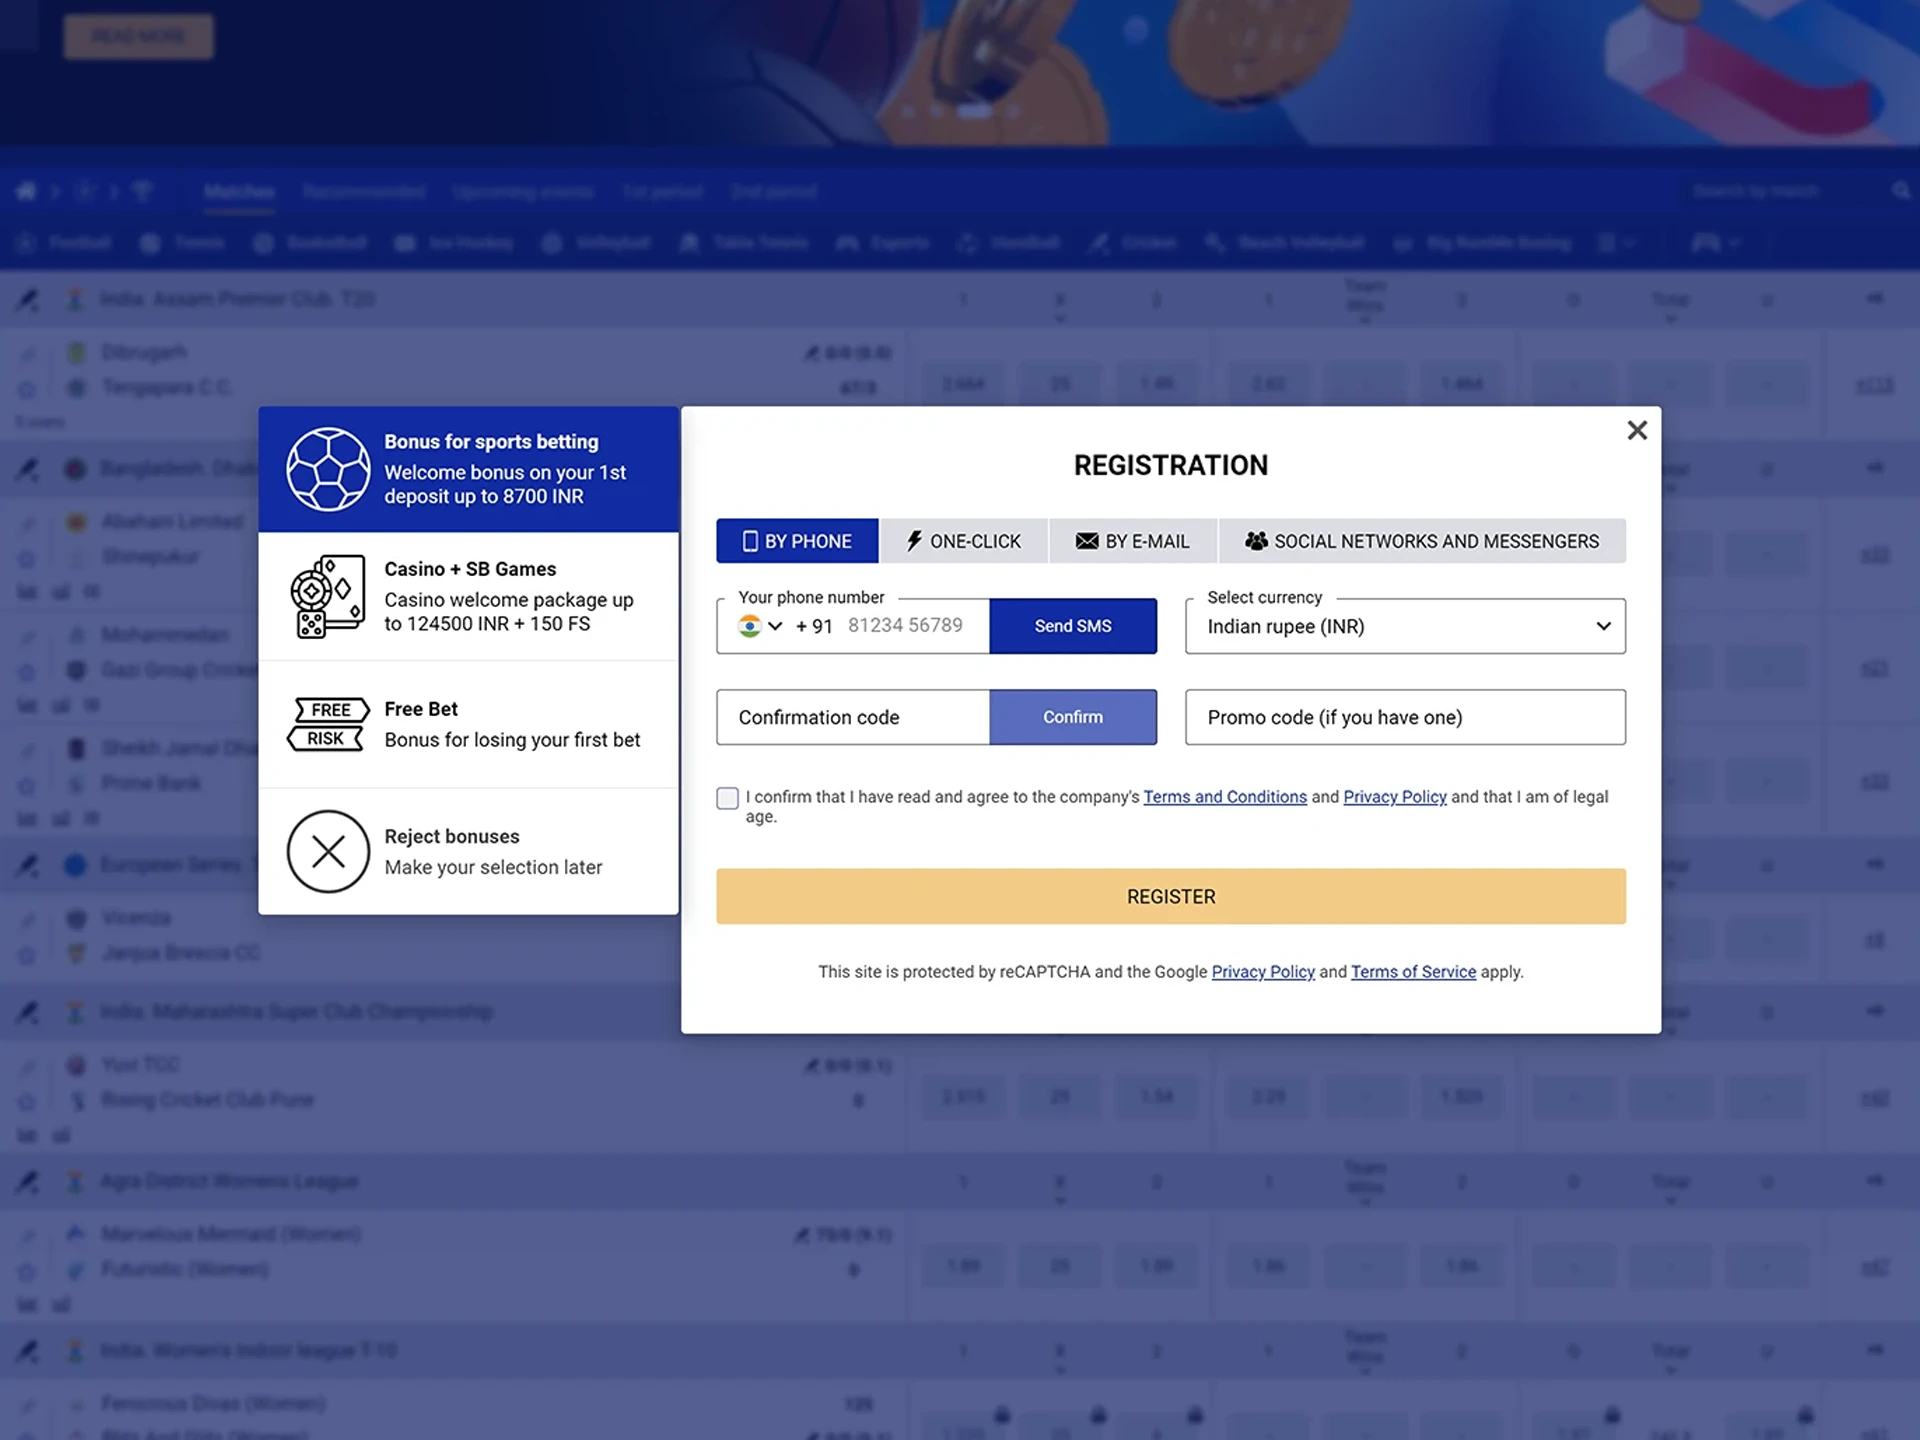
Task: Click the Confirmation code field
Action: pyautogui.click(x=853, y=717)
